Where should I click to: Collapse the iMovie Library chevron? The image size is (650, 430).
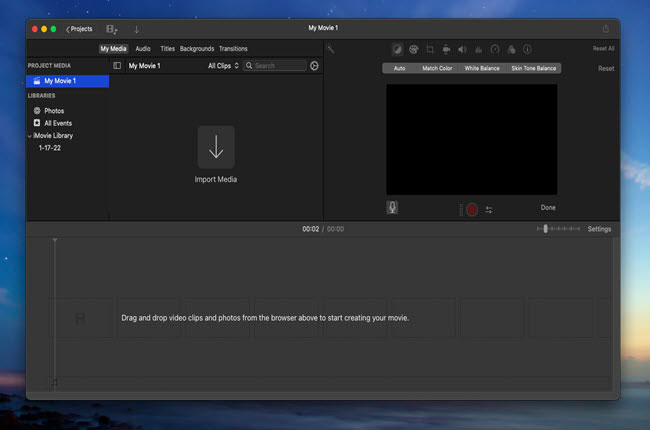tap(29, 136)
